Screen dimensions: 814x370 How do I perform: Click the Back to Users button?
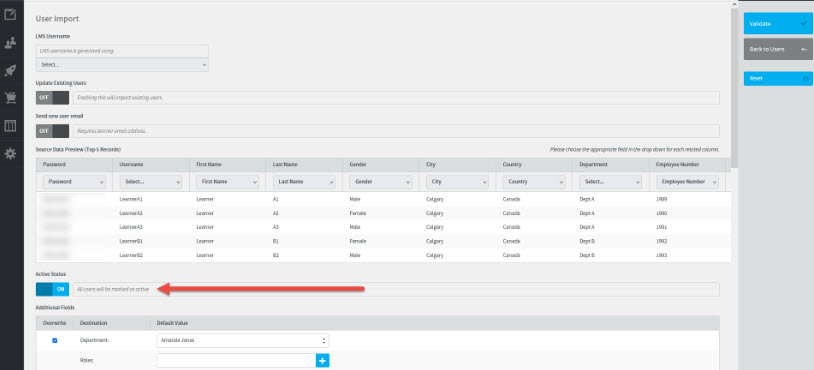778,49
